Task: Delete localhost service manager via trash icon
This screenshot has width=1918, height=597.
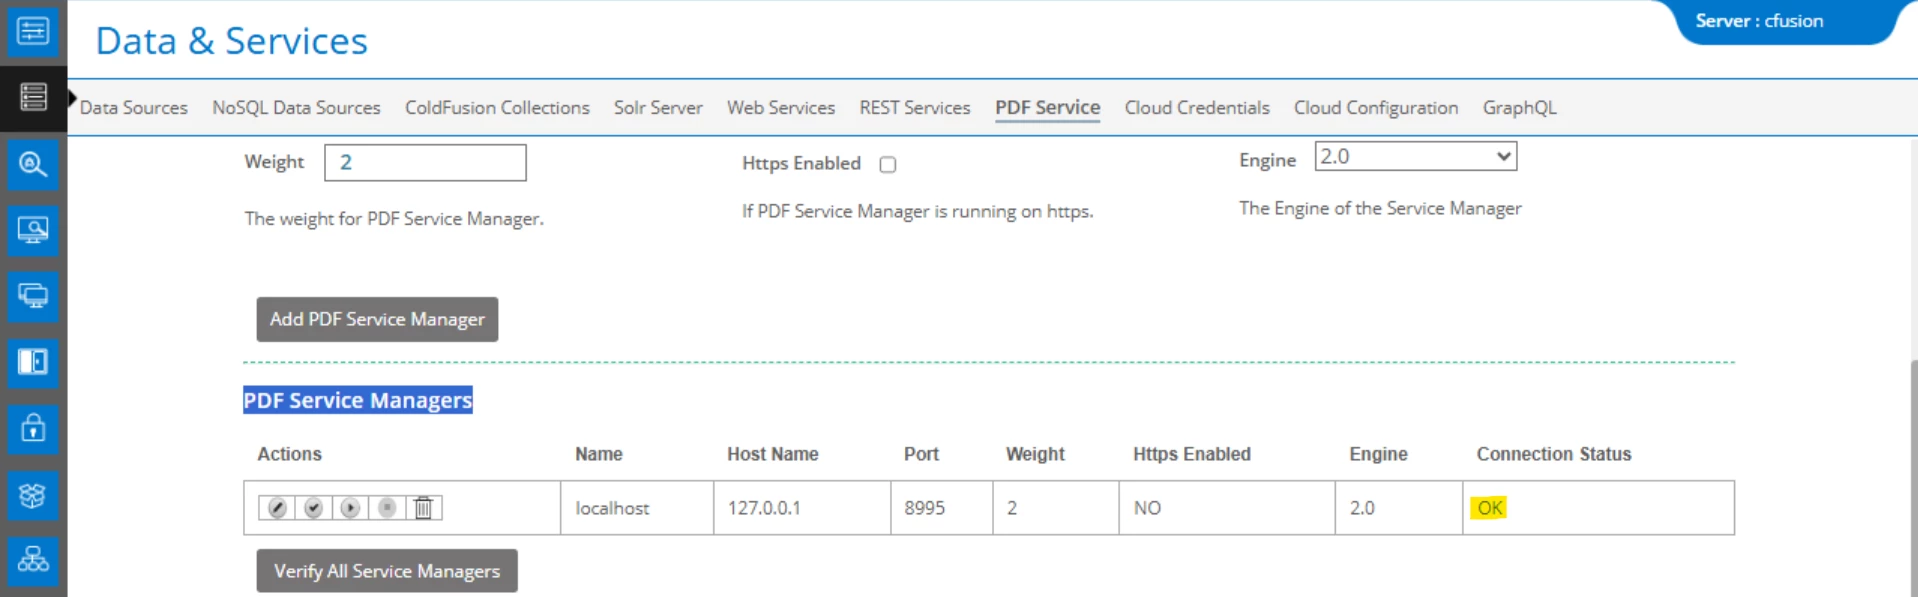Action: tap(423, 508)
